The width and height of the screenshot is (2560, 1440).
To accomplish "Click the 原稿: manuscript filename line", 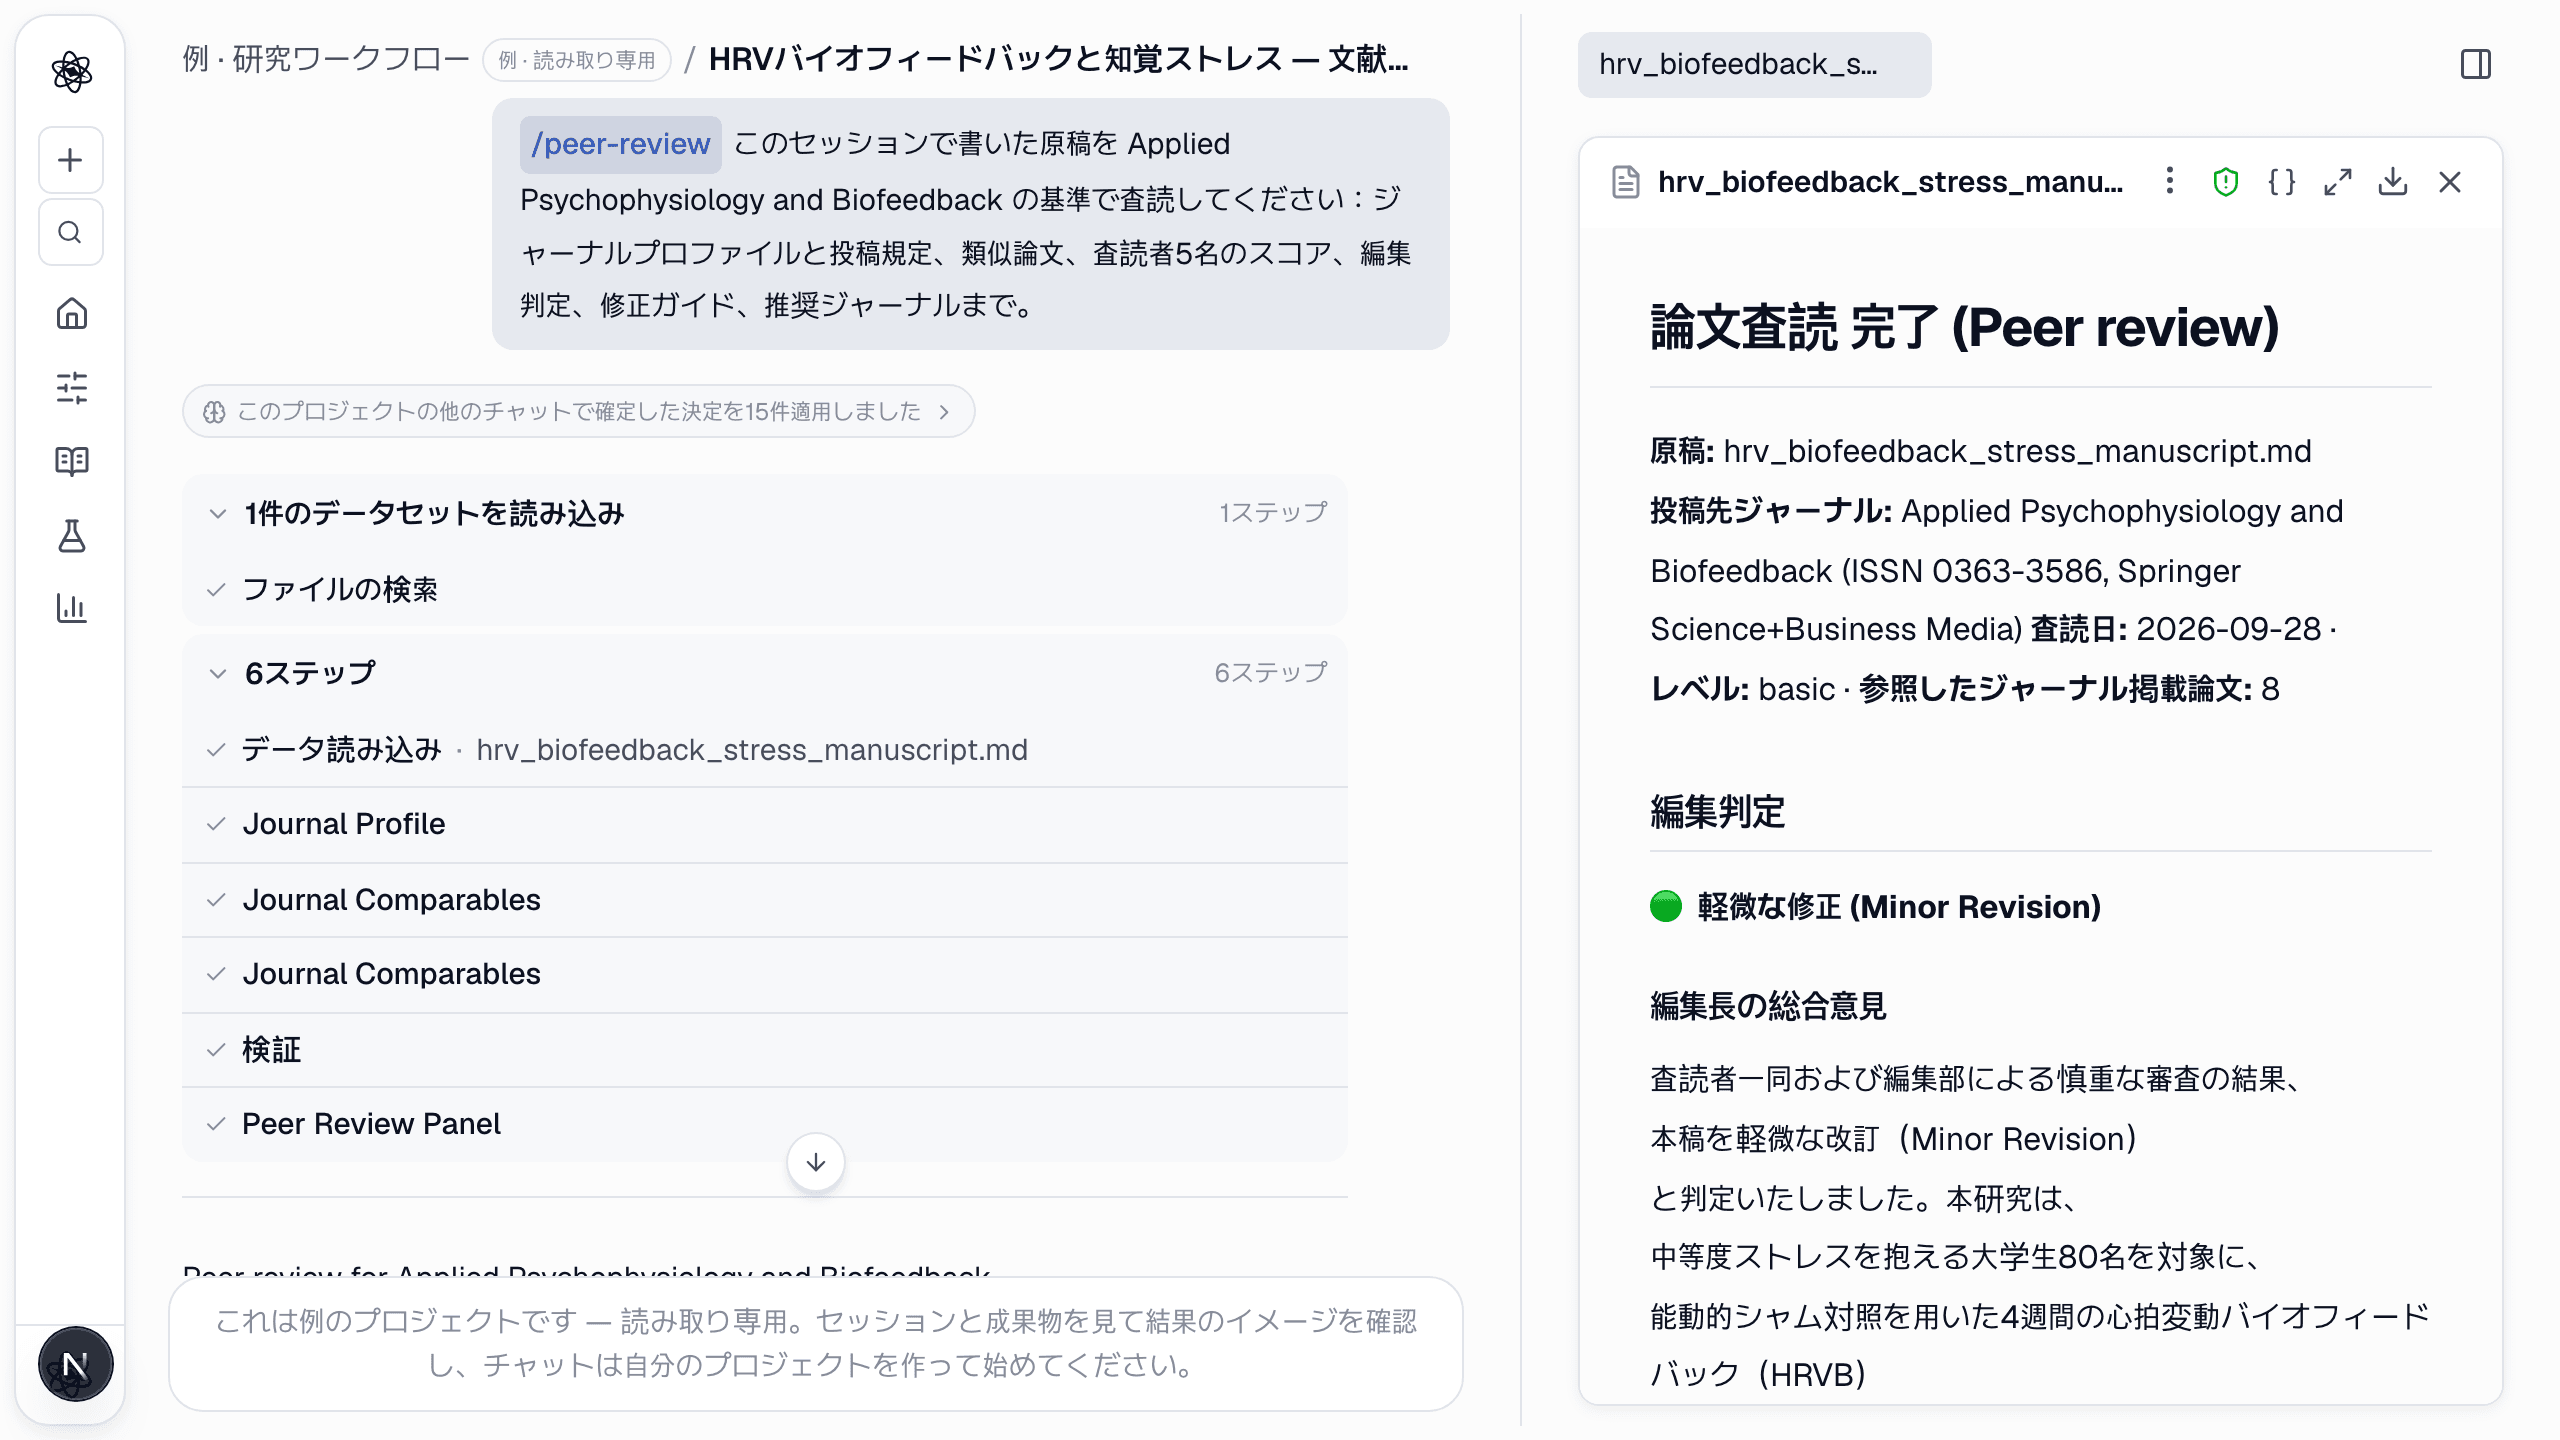I will [1980, 451].
